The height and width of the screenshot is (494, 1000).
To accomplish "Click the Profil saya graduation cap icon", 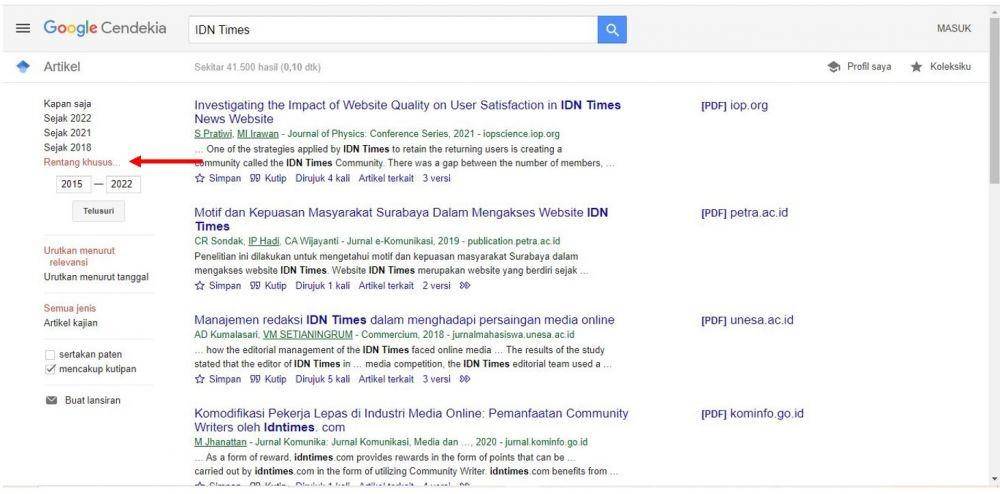I will [x=834, y=67].
